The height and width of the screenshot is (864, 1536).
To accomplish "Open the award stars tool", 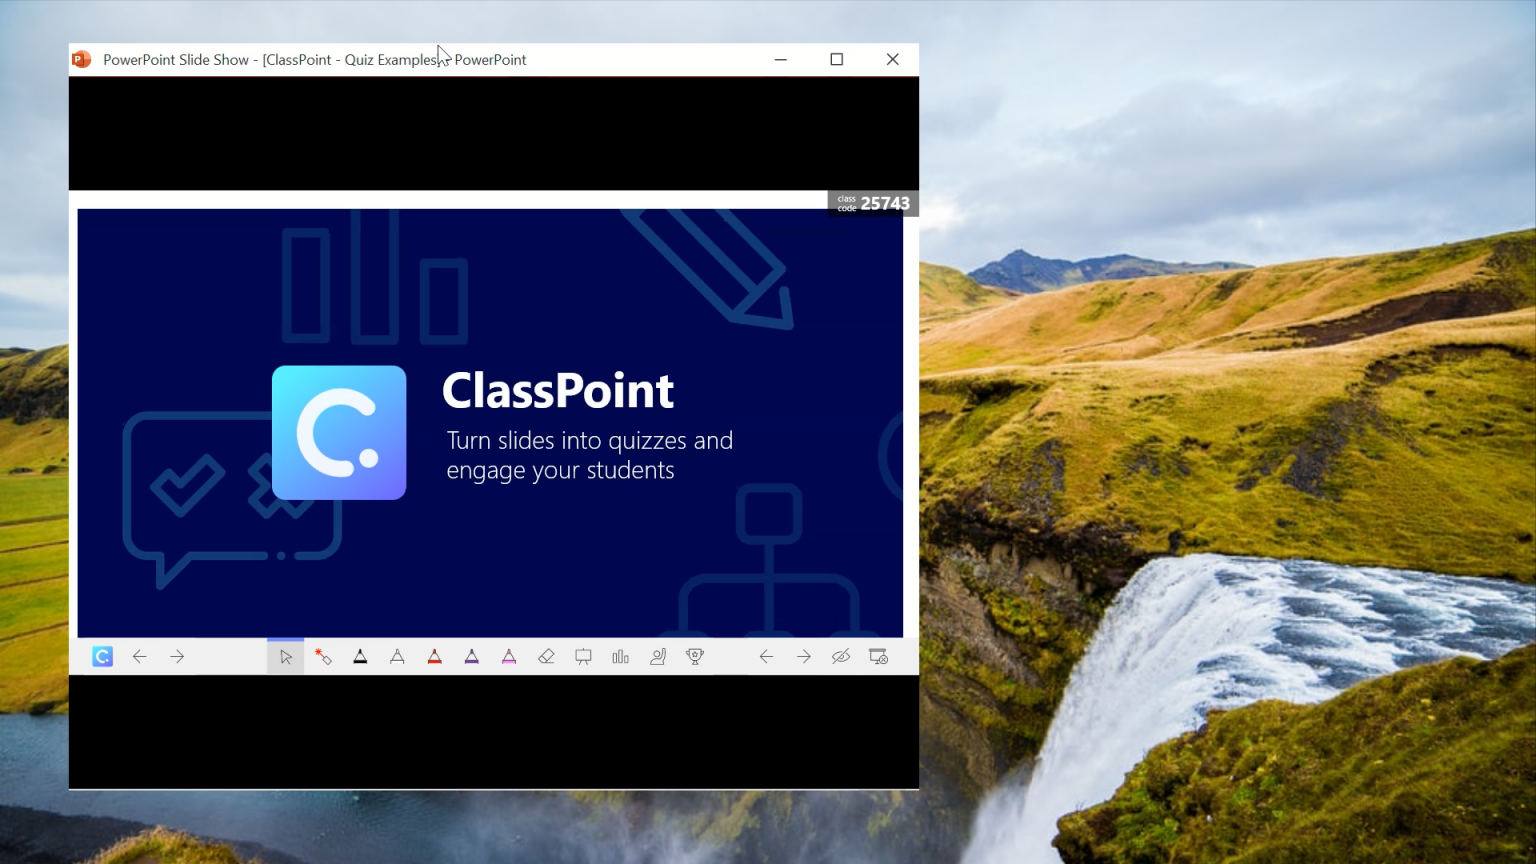I will (694, 656).
